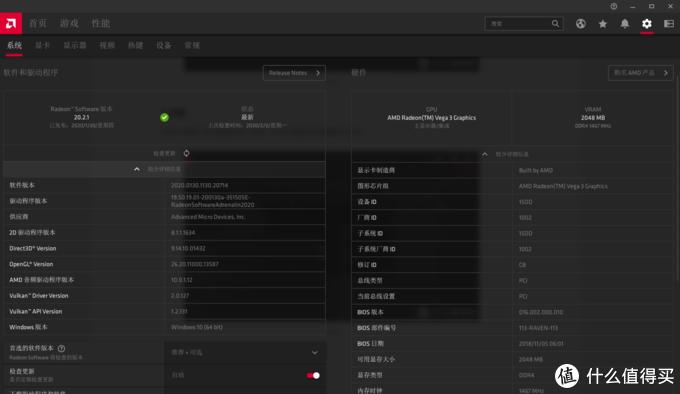Image resolution: width=680 pixels, height=394 pixels.
Task: Maximize the Radeon Software window
Action: [x=651, y=7]
